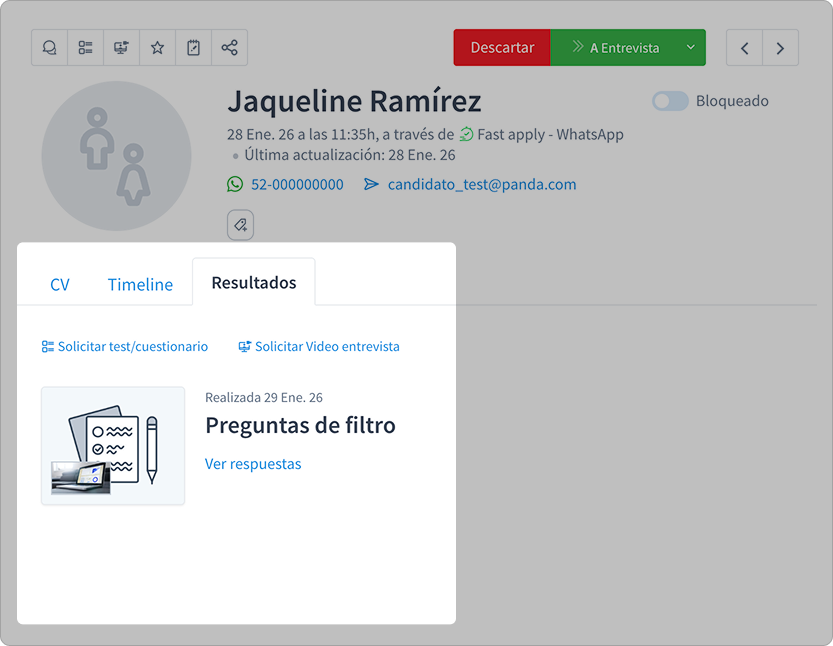Mark candidate as favorite using the star icon
Viewport: 833px width, 646px height.
point(157,47)
